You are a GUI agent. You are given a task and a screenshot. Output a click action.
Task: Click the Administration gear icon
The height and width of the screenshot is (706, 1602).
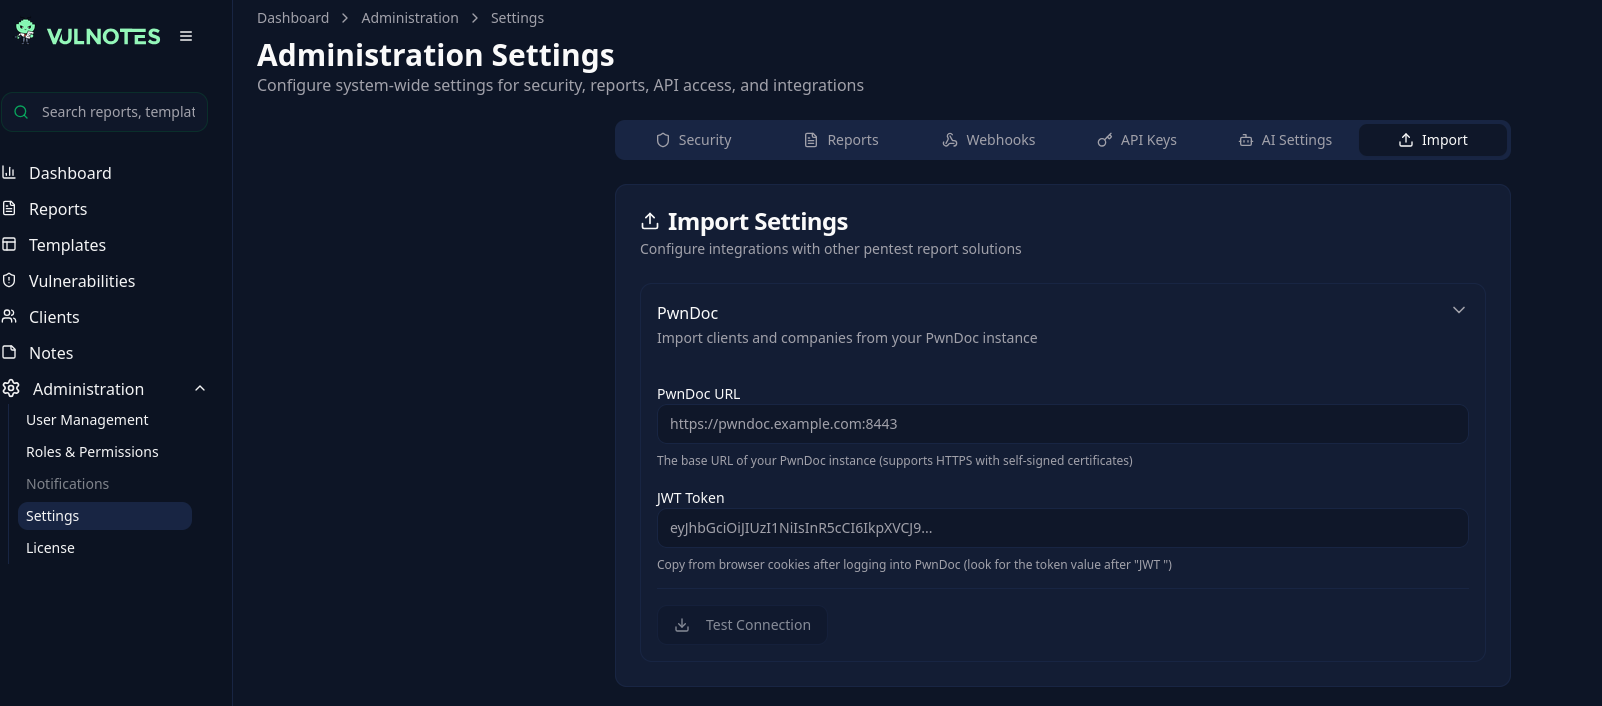[11, 388]
